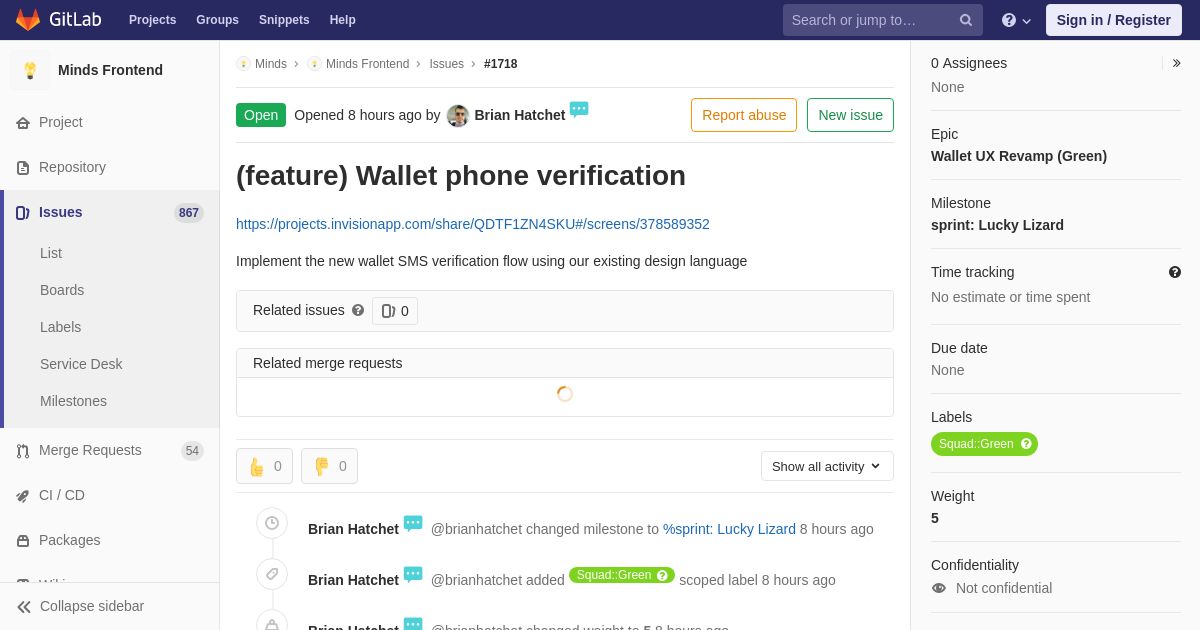This screenshot has height=630, width=1200.
Task: Click the collapse sidebar double-chevron icon
Action: tap(24, 607)
